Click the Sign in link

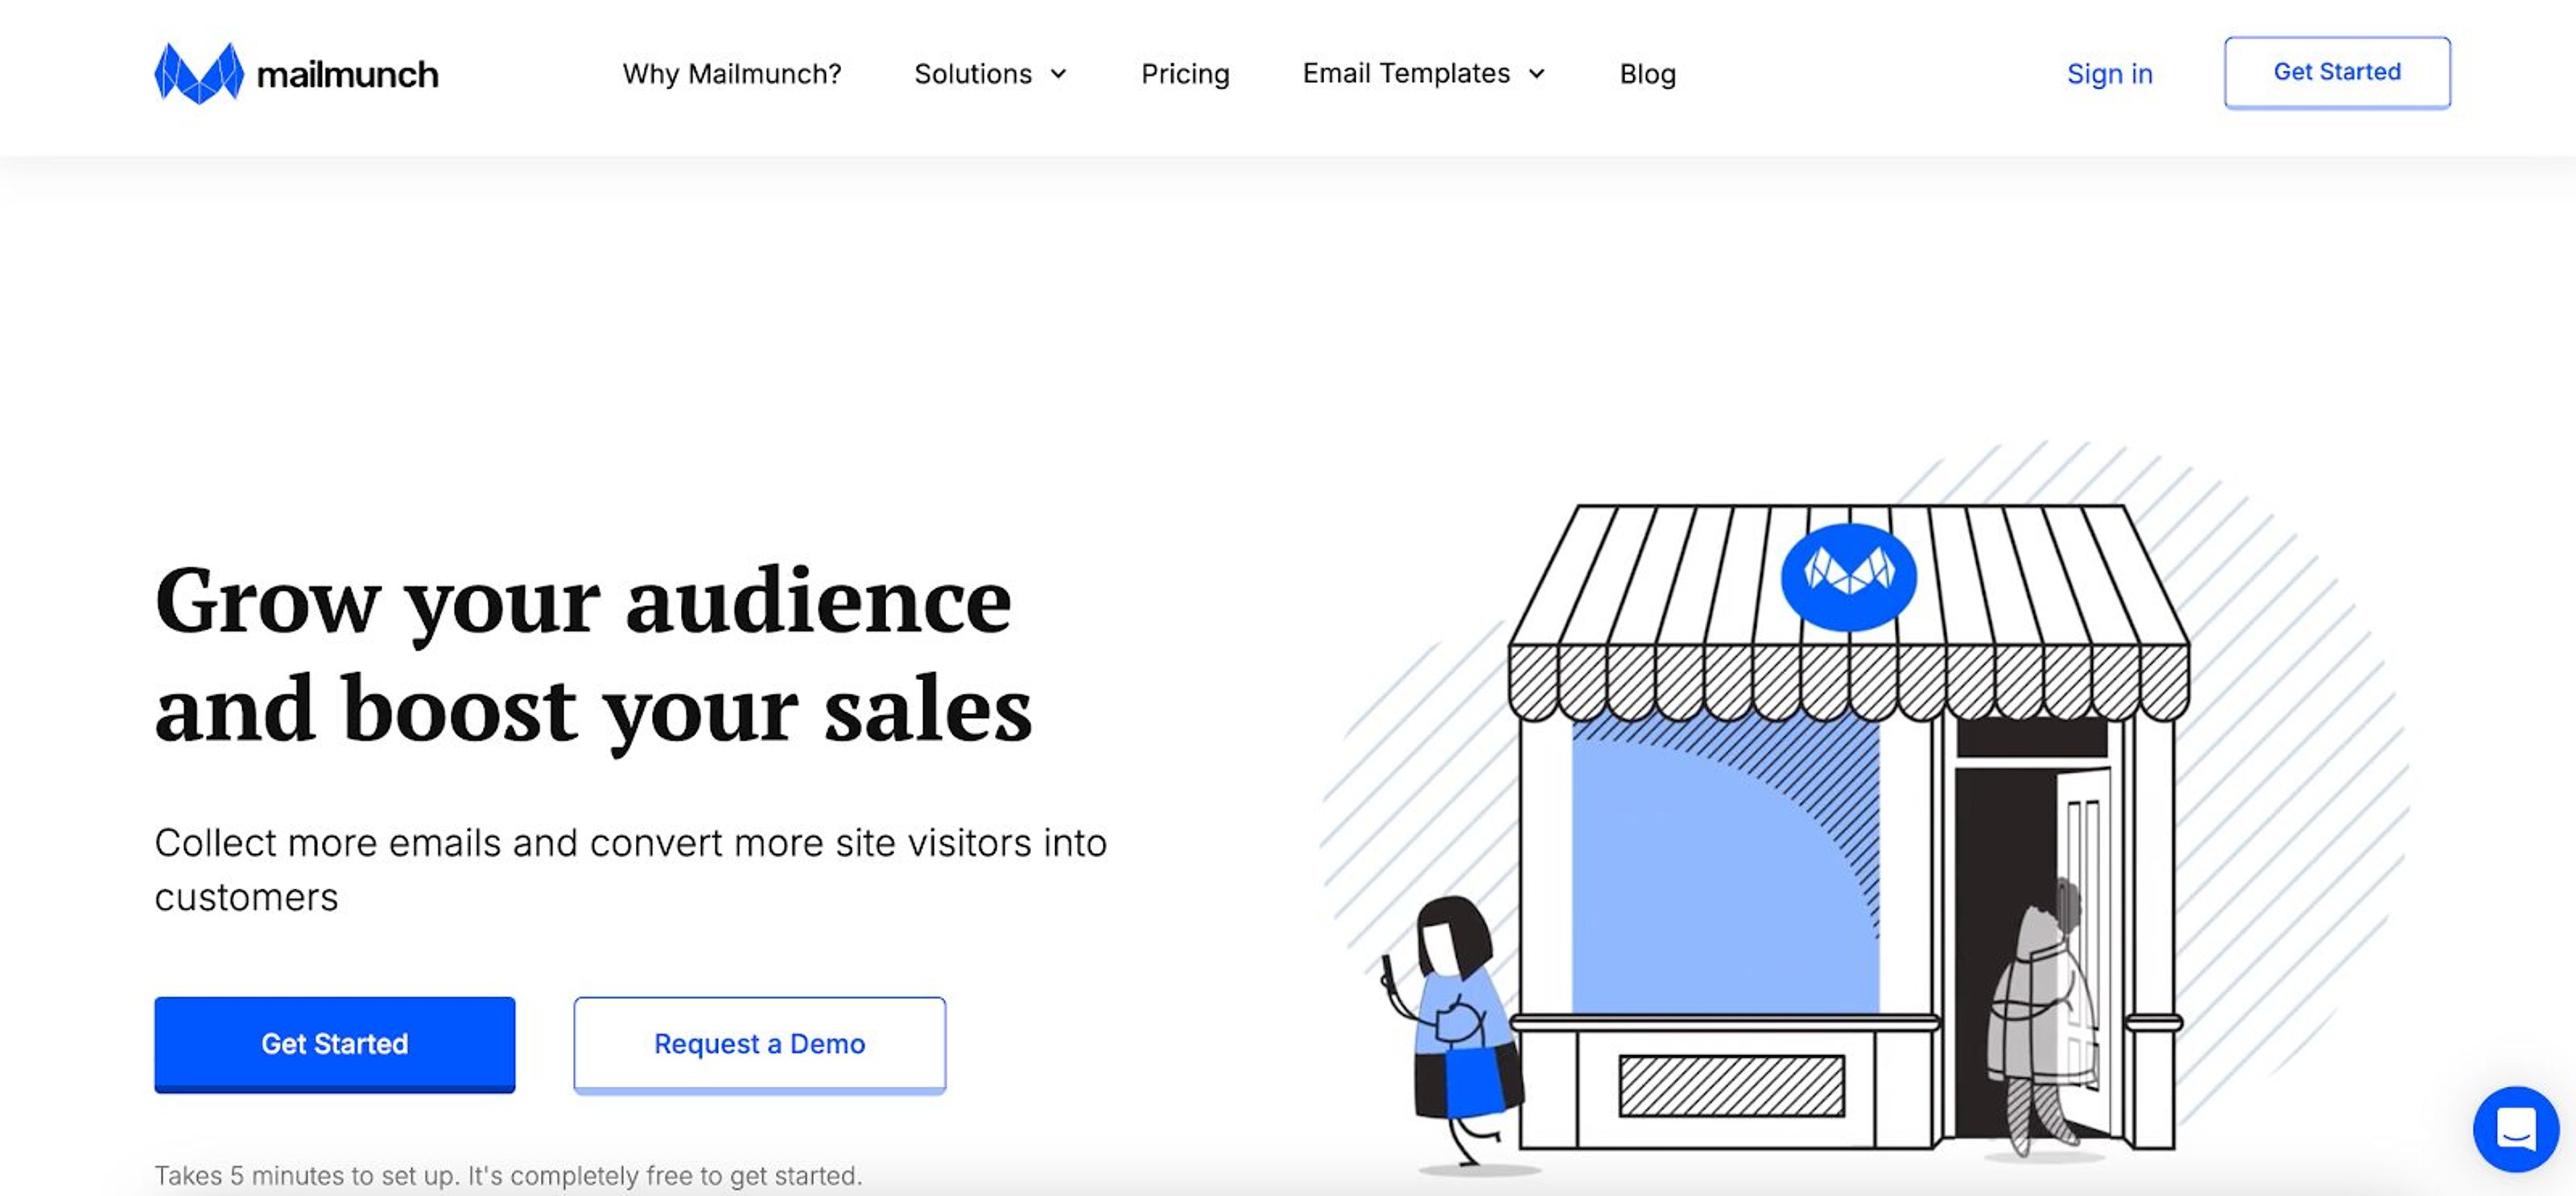[x=2109, y=74]
